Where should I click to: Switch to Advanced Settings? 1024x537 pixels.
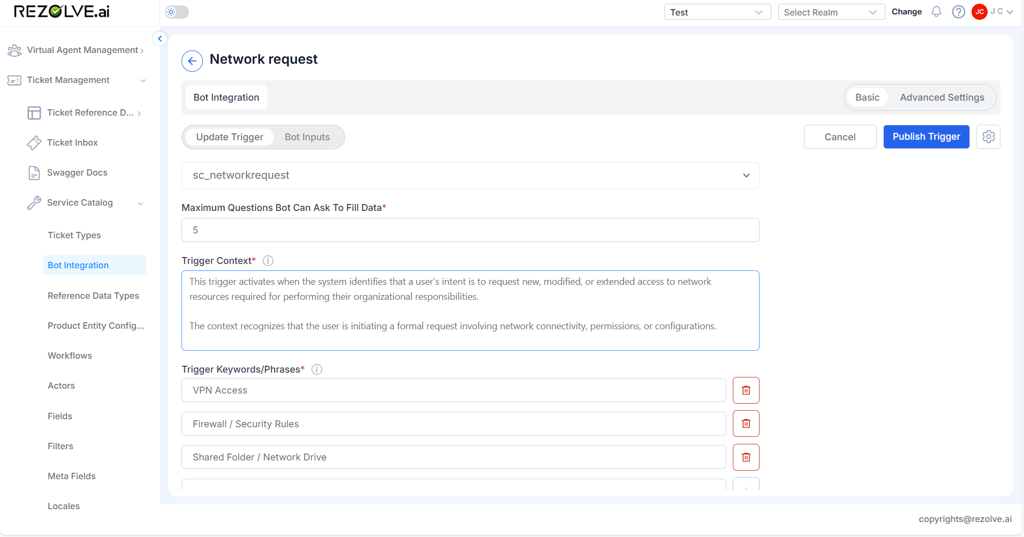942,97
